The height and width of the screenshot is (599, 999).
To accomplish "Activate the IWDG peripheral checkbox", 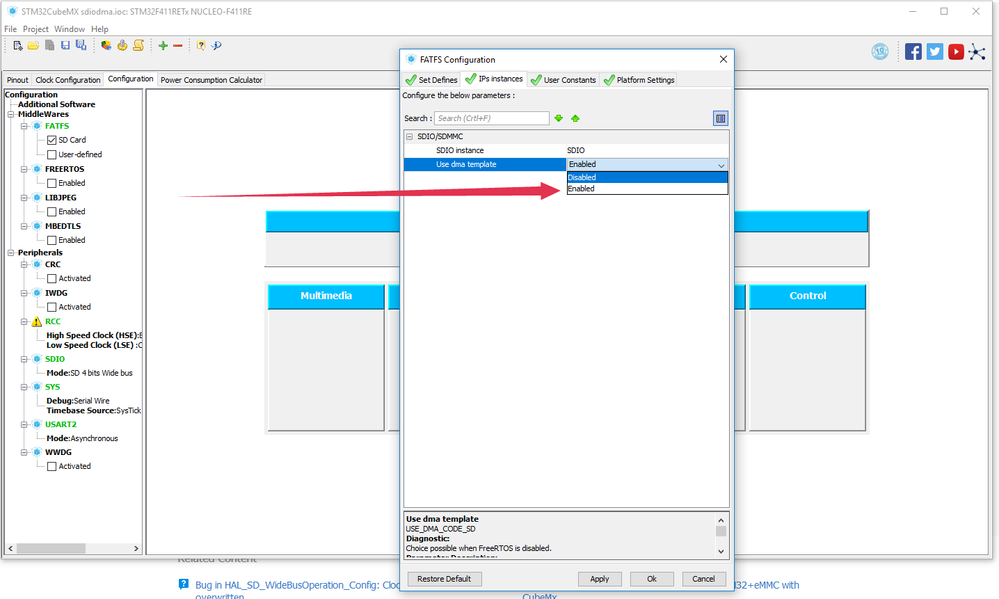I will click(x=52, y=307).
